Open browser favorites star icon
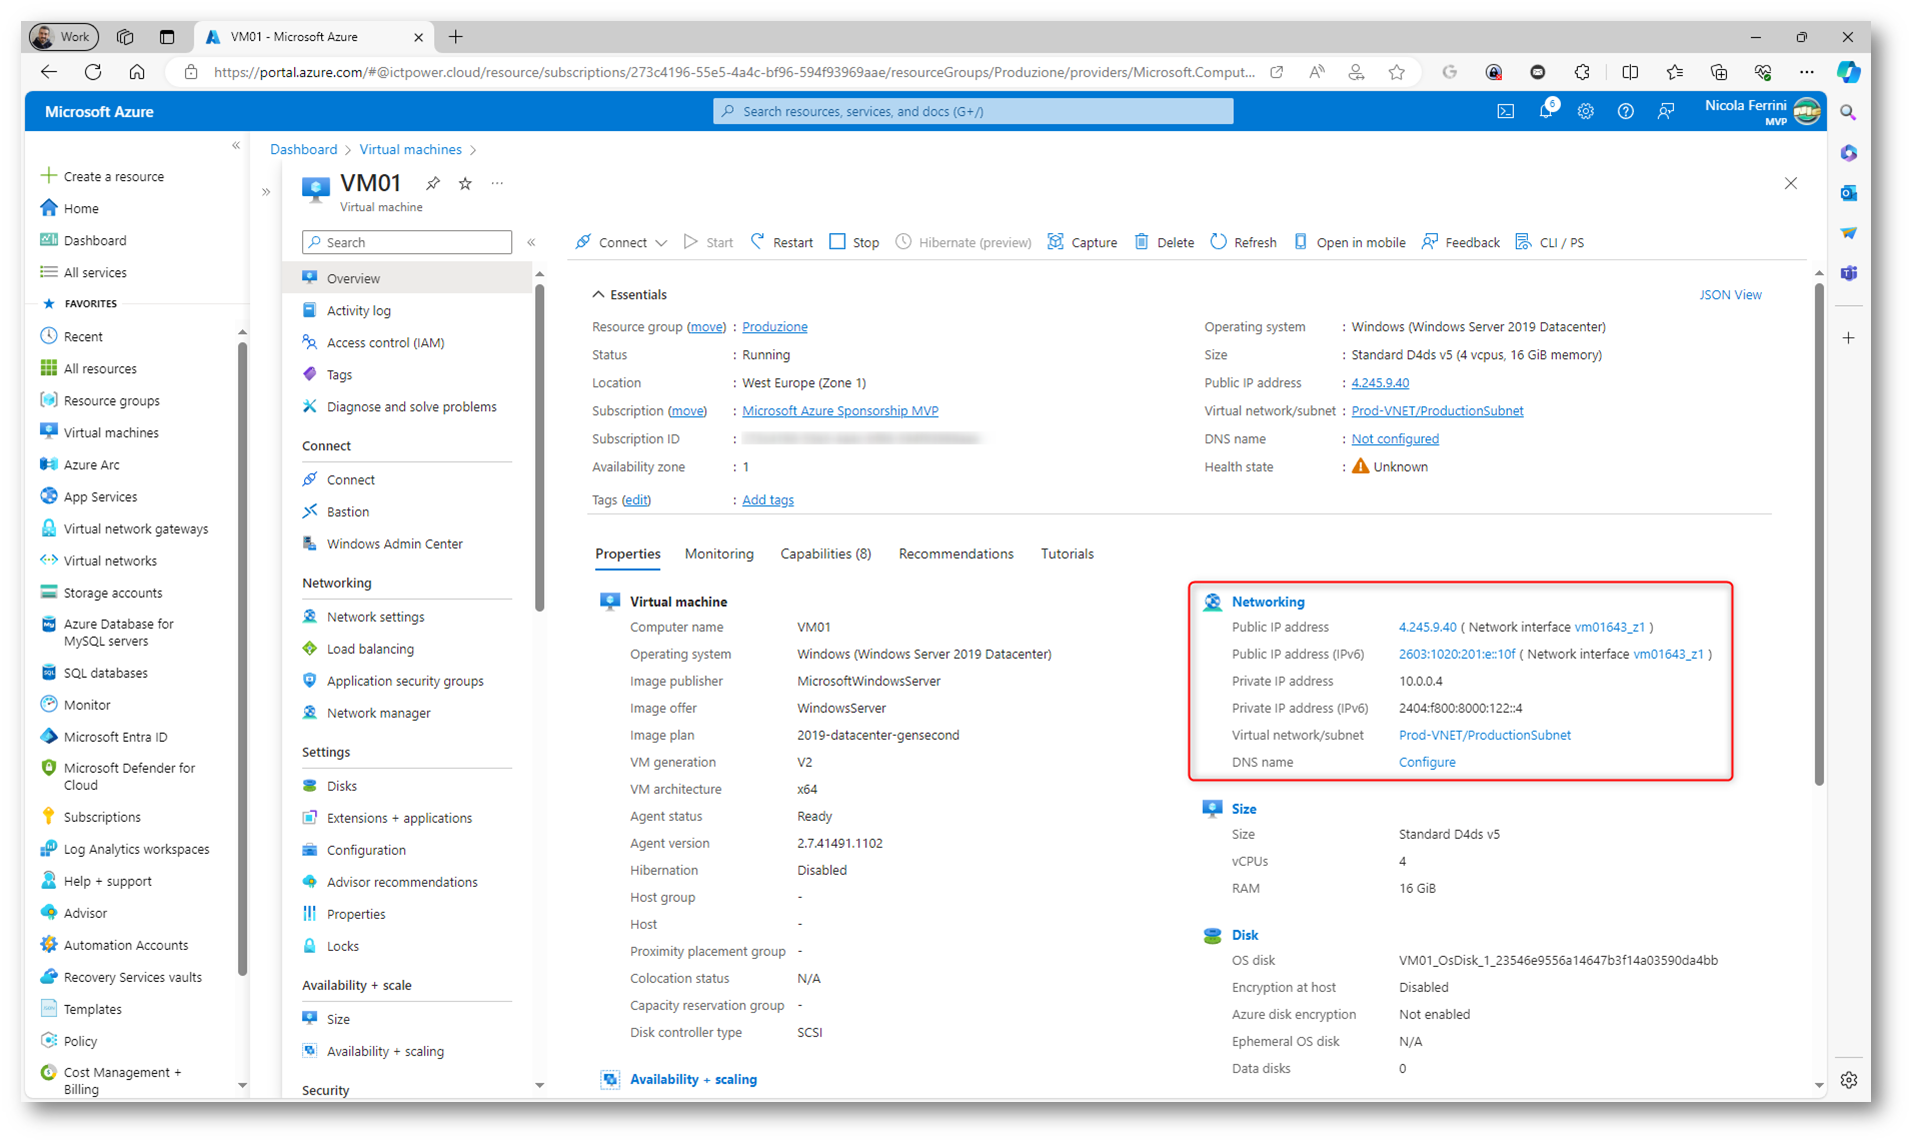The height and width of the screenshot is (1144, 1913). (1397, 72)
